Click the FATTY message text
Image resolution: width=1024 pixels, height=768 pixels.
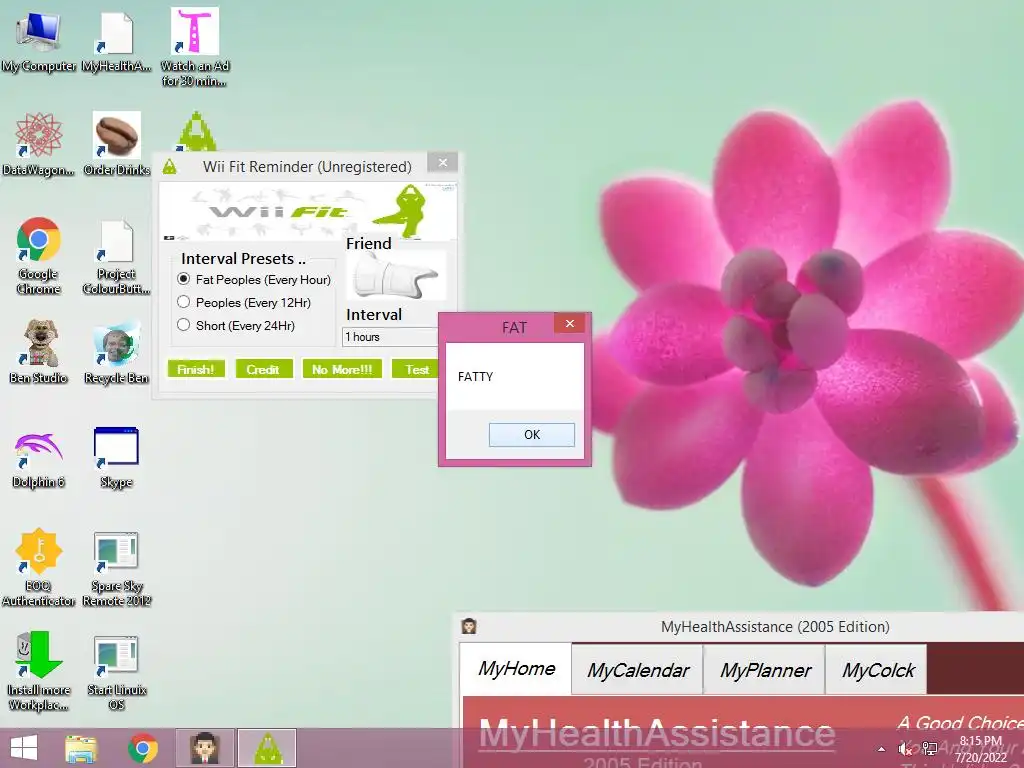[x=475, y=377]
